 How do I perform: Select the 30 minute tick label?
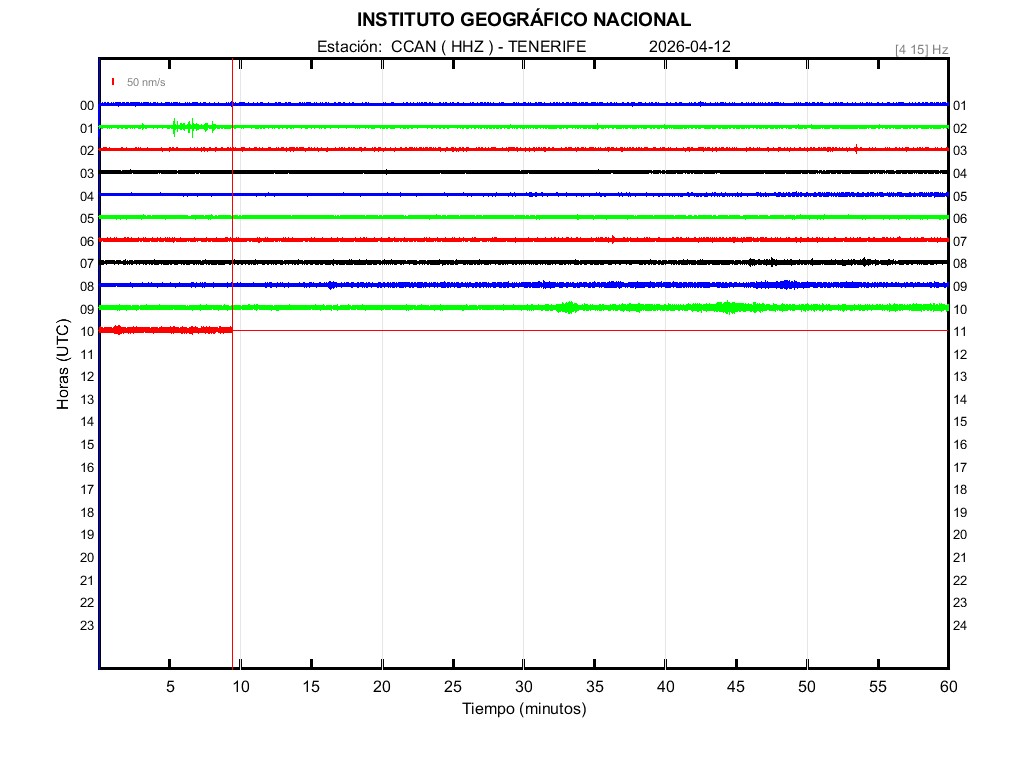(x=523, y=687)
